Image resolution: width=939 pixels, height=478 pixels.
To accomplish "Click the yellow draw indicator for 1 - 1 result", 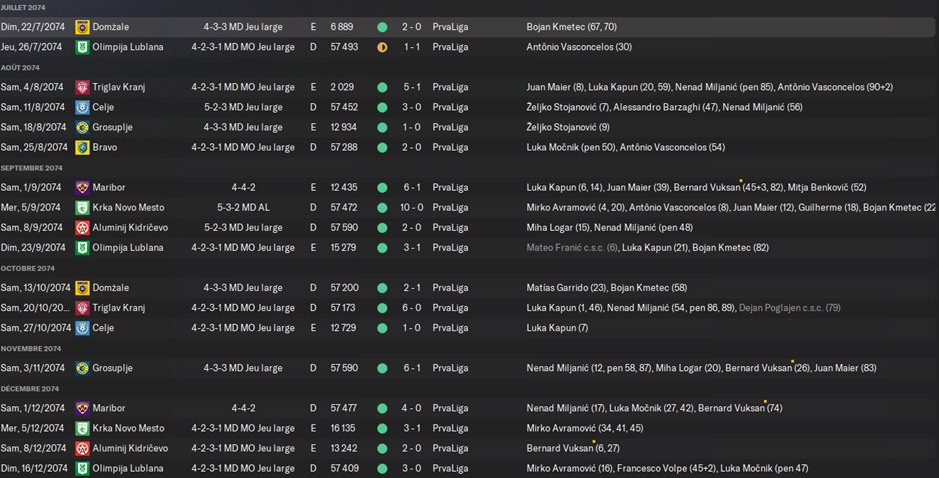I will [x=382, y=47].
